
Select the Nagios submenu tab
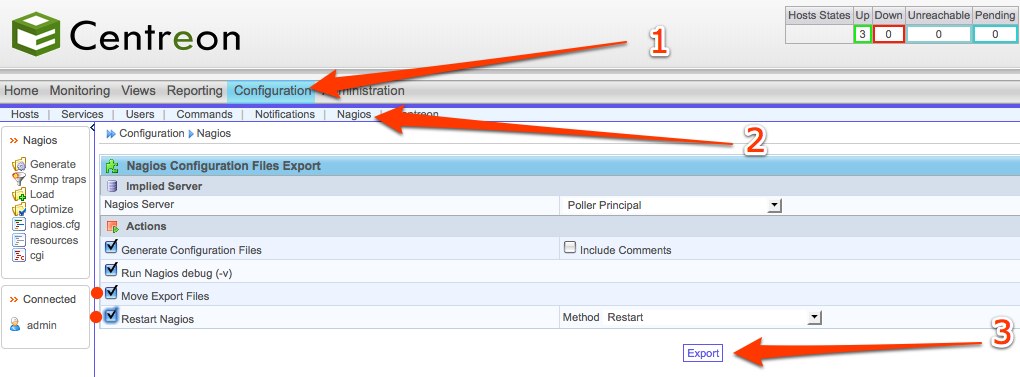(354, 114)
